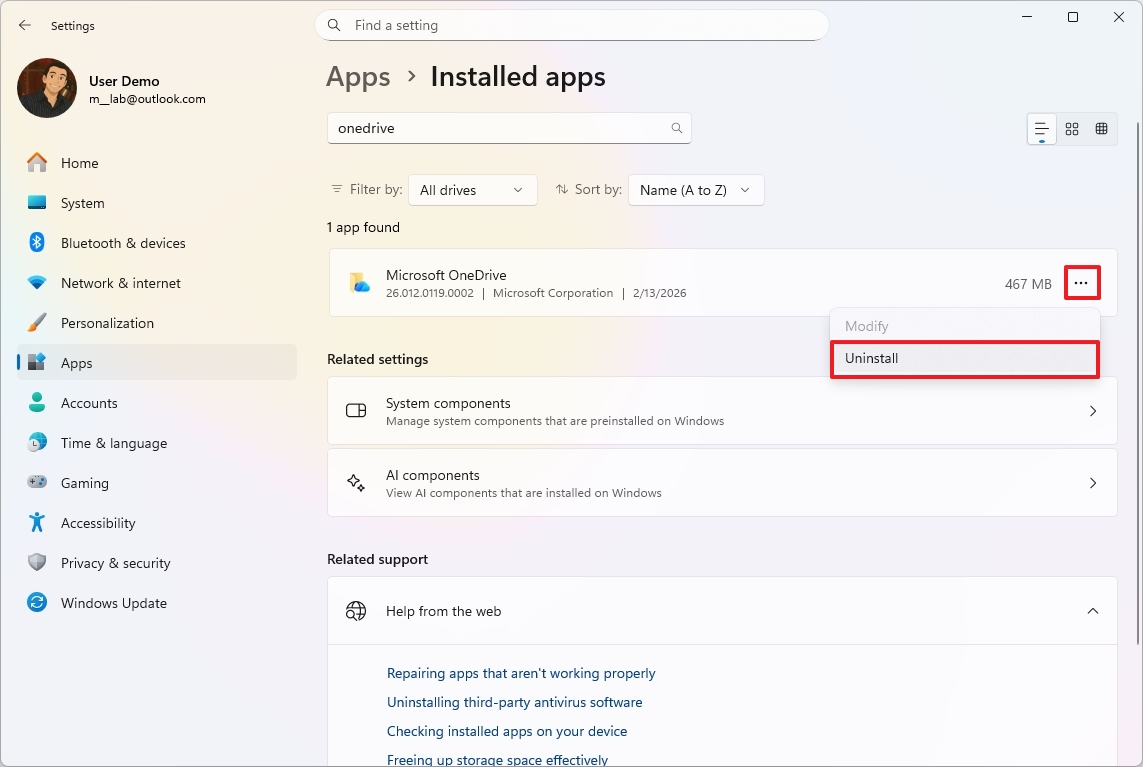Image resolution: width=1143 pixels, height=767 pixels.
Task: Switch to list view of installed apps
Action: tap(1040, 128)
